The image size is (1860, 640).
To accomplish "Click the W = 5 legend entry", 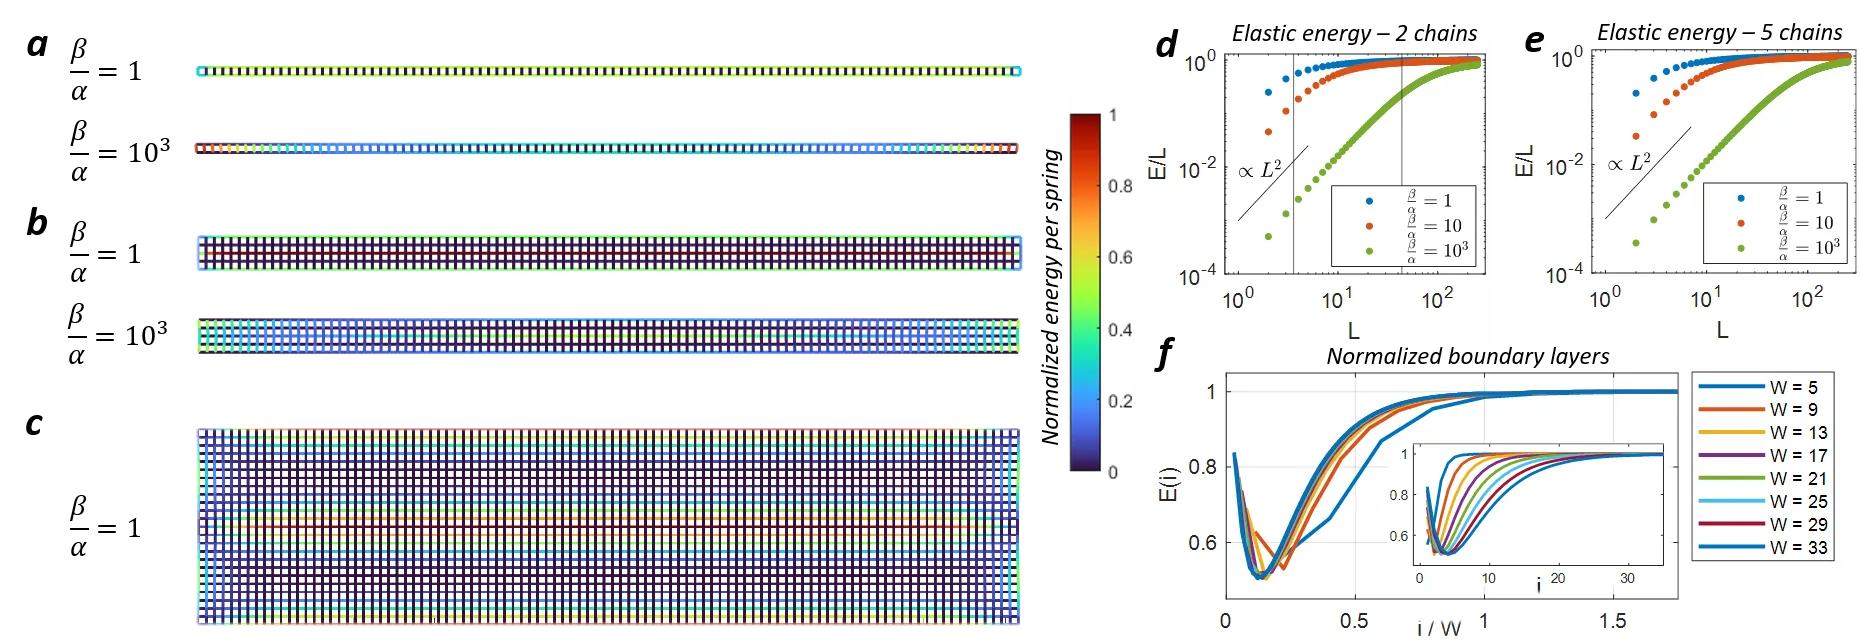I will [1764, 387].
